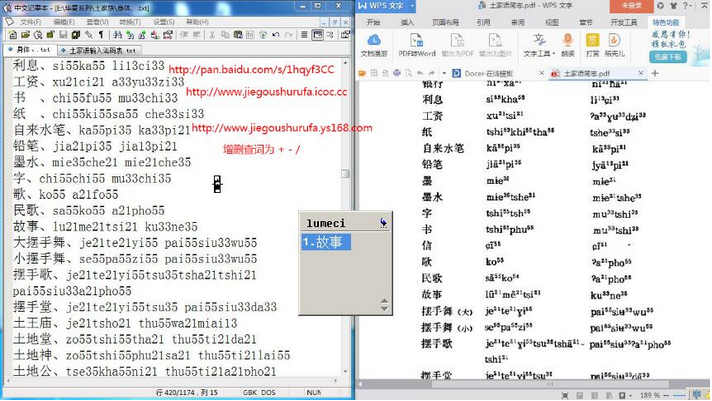Click the lines list icon in the notepad toolbar
The height and width of the screenshot is (401, 712).
tap(305, 35)
